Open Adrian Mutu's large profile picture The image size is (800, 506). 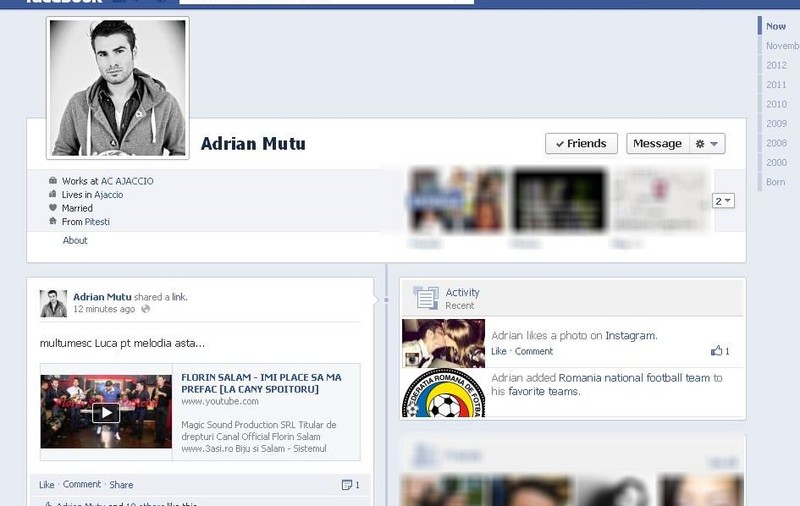click(x=118, y=88)
